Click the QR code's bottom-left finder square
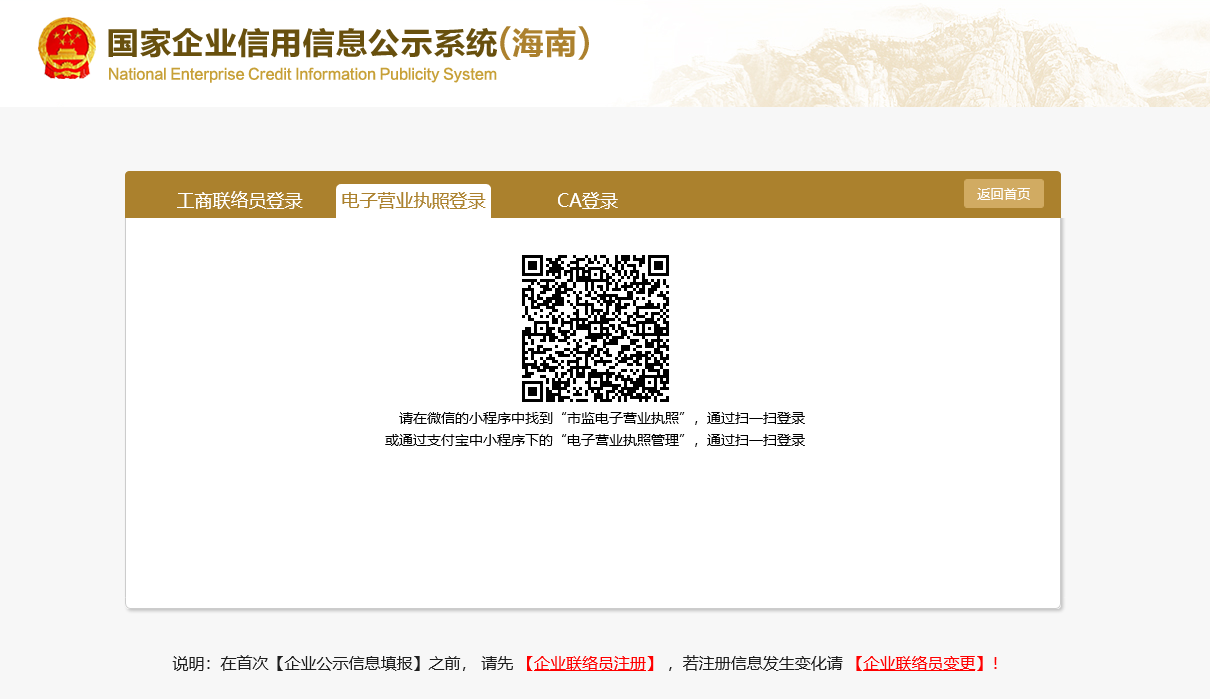1210x699 pixels. [533, 390]
